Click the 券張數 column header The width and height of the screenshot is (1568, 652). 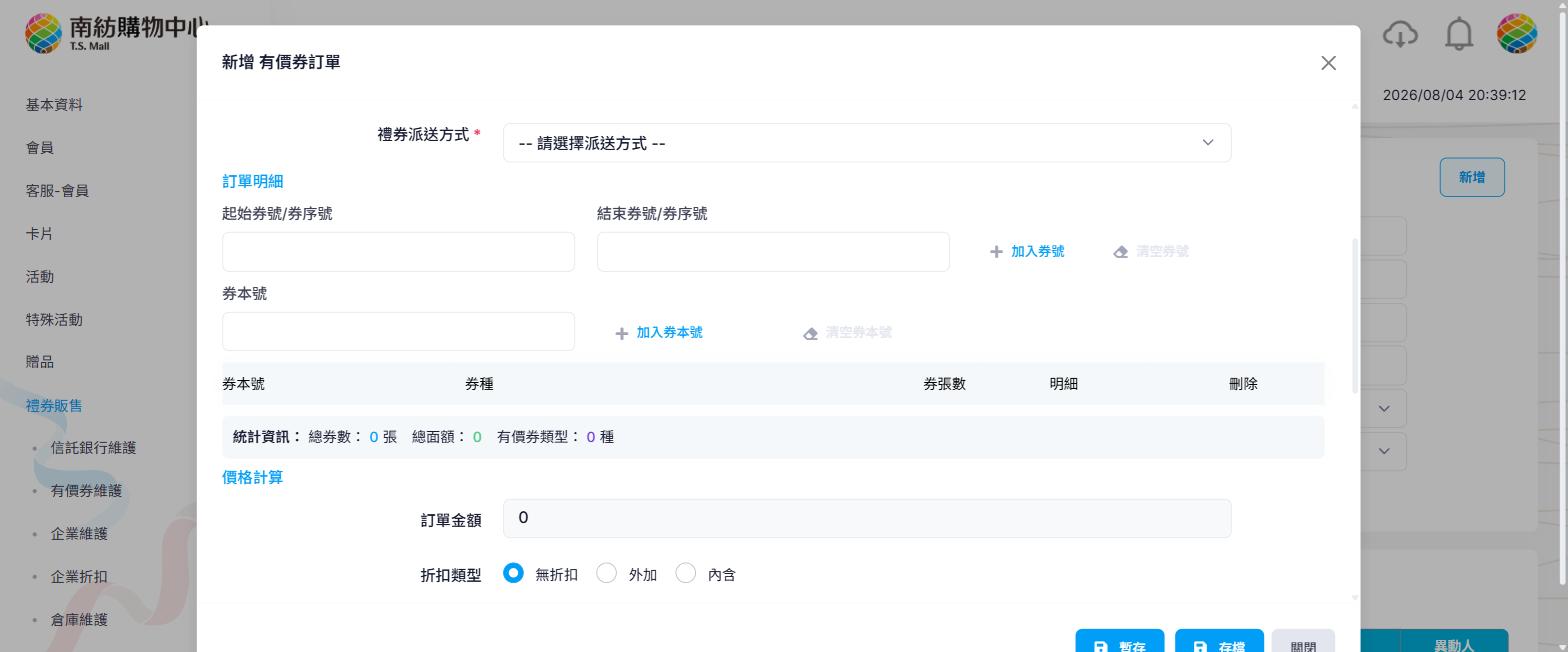944,384
